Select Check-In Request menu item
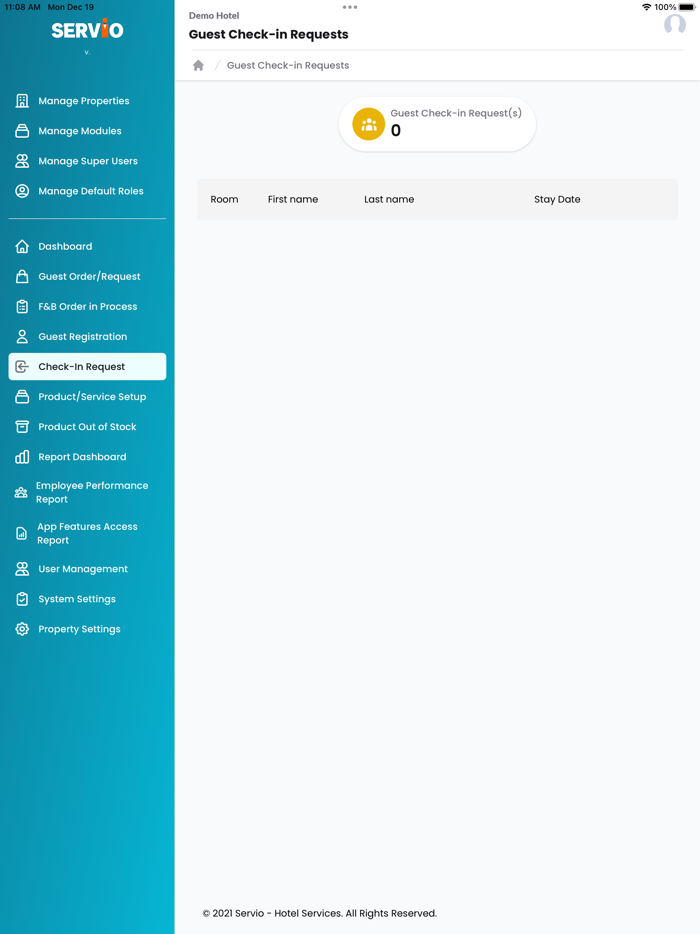 point(87,366)
